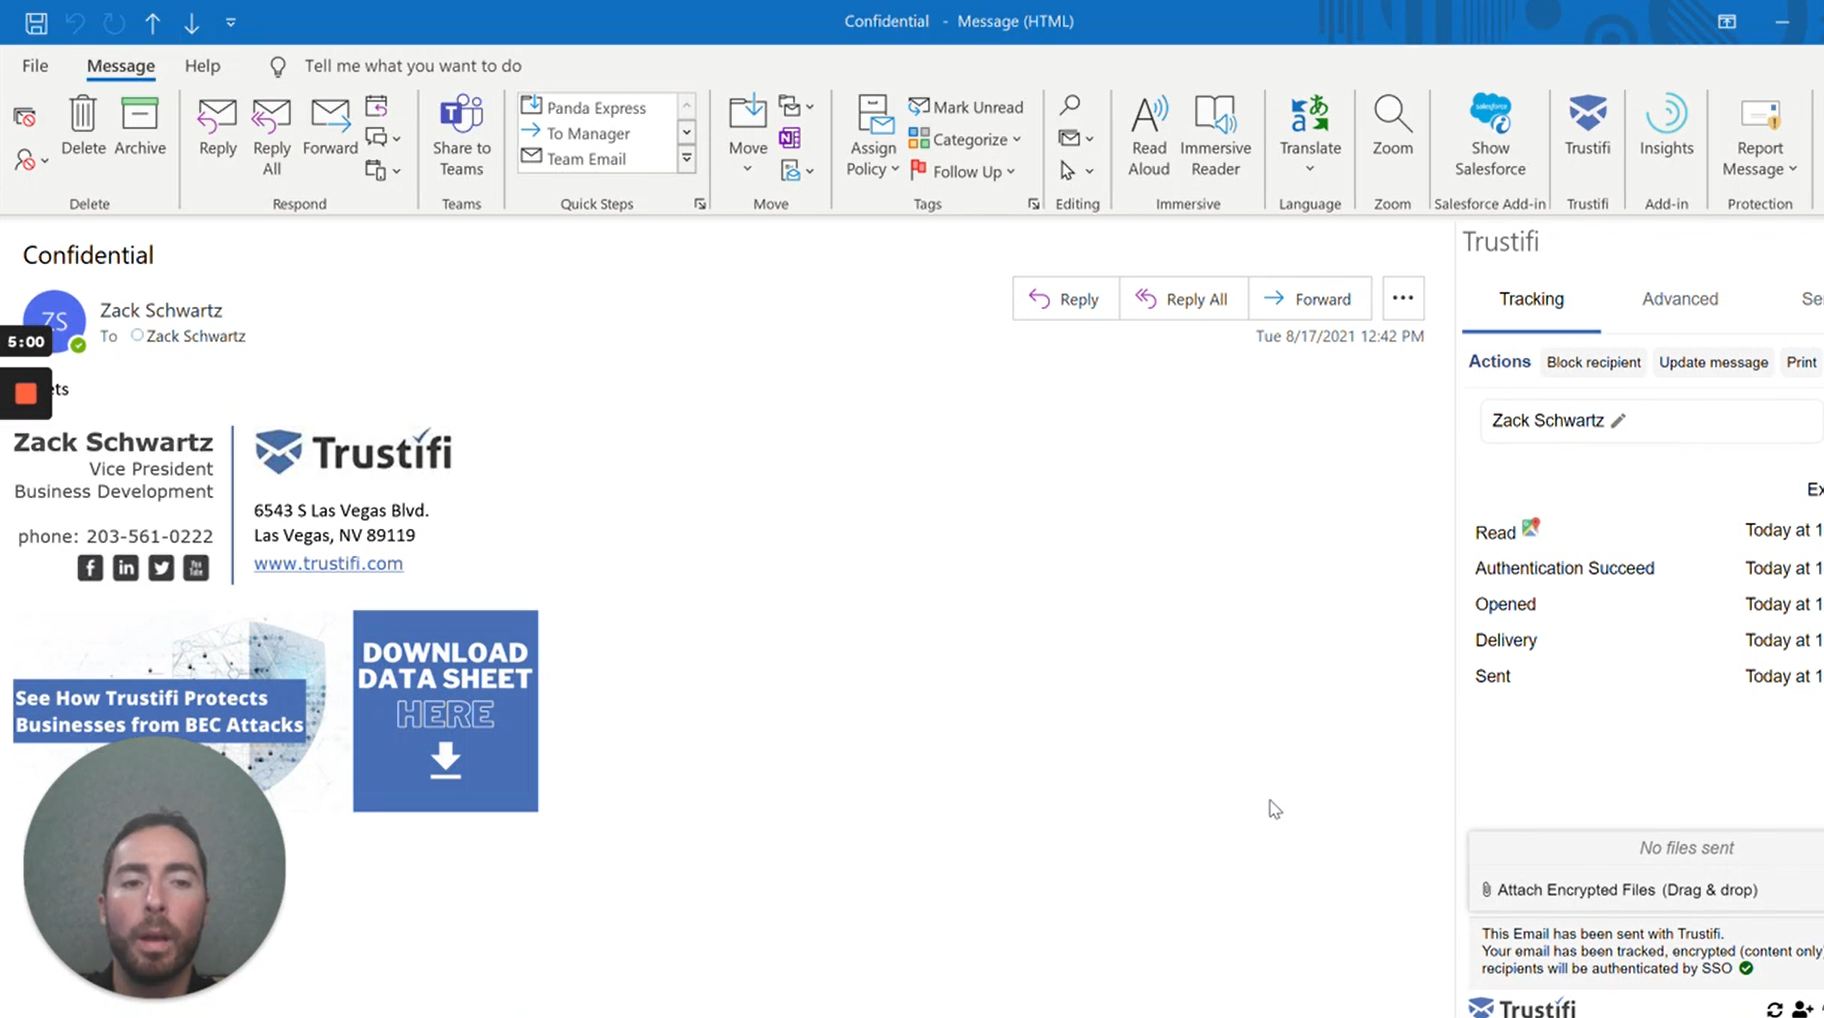The image size is (1824, 1018).
Task: Mark the message as unread
Action: (x=965, y=106)
